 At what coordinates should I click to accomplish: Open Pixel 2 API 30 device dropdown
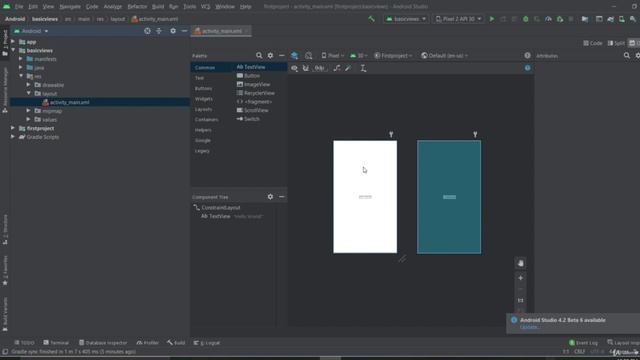pos(458,19)
